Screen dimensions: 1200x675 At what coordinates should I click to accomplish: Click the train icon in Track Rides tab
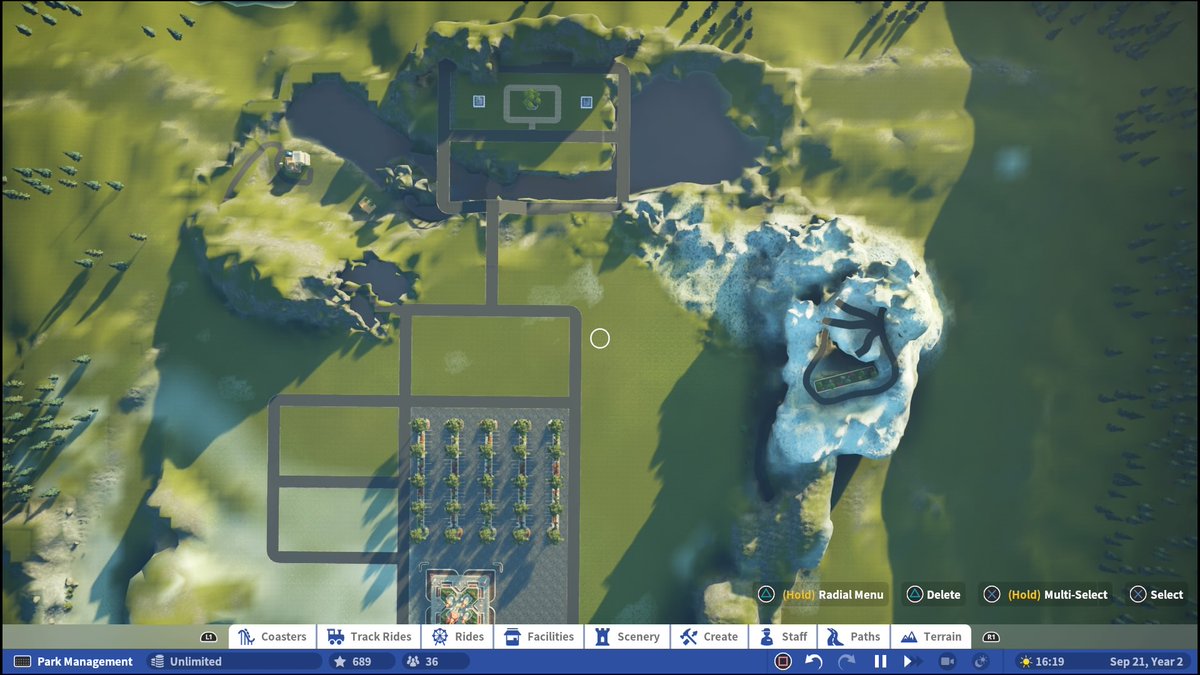tap(335, 637)
